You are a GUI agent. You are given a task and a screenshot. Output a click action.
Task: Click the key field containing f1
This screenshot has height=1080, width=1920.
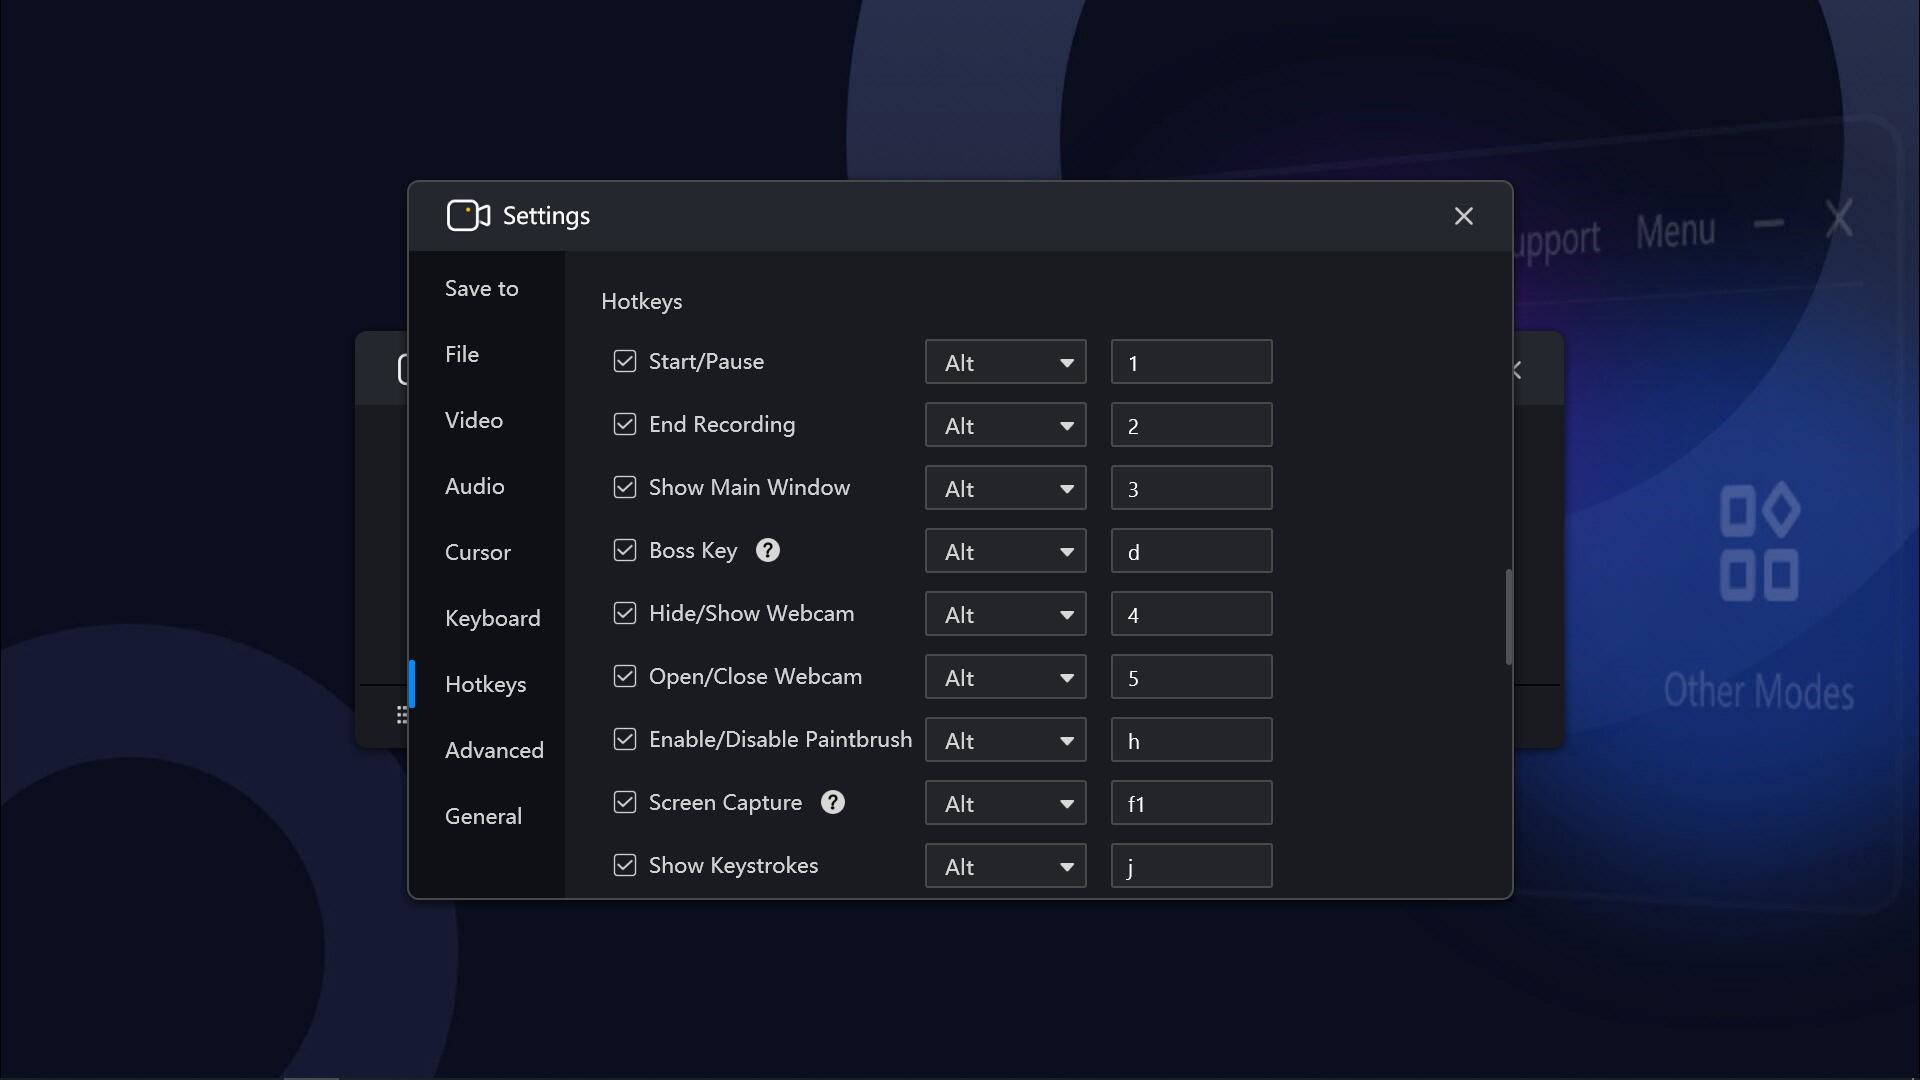pyautogui.click(x=1190, y=802)
